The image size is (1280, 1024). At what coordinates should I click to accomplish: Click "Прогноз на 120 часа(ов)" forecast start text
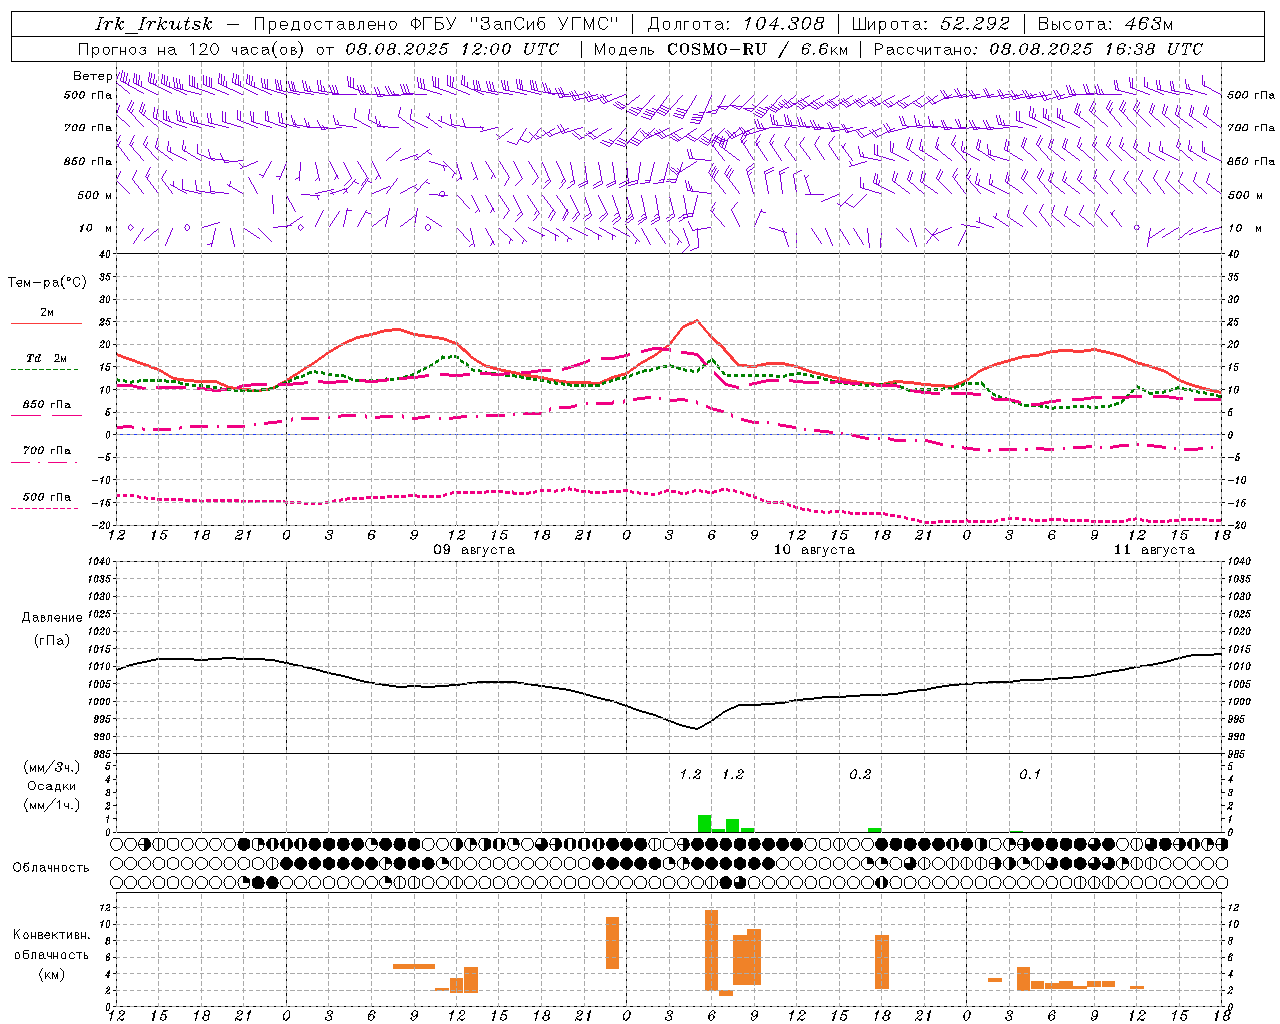192,49
